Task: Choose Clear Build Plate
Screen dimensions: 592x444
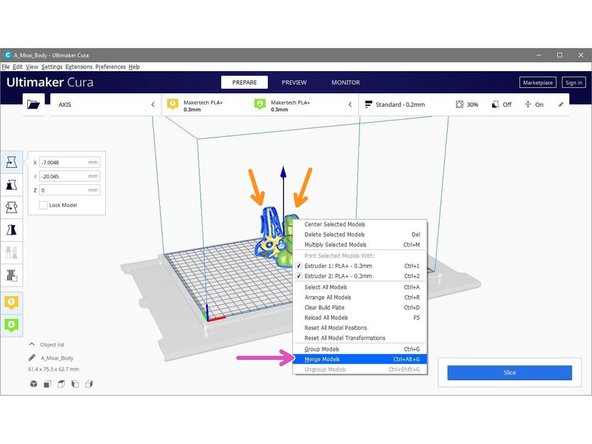Action: point(360,307)
